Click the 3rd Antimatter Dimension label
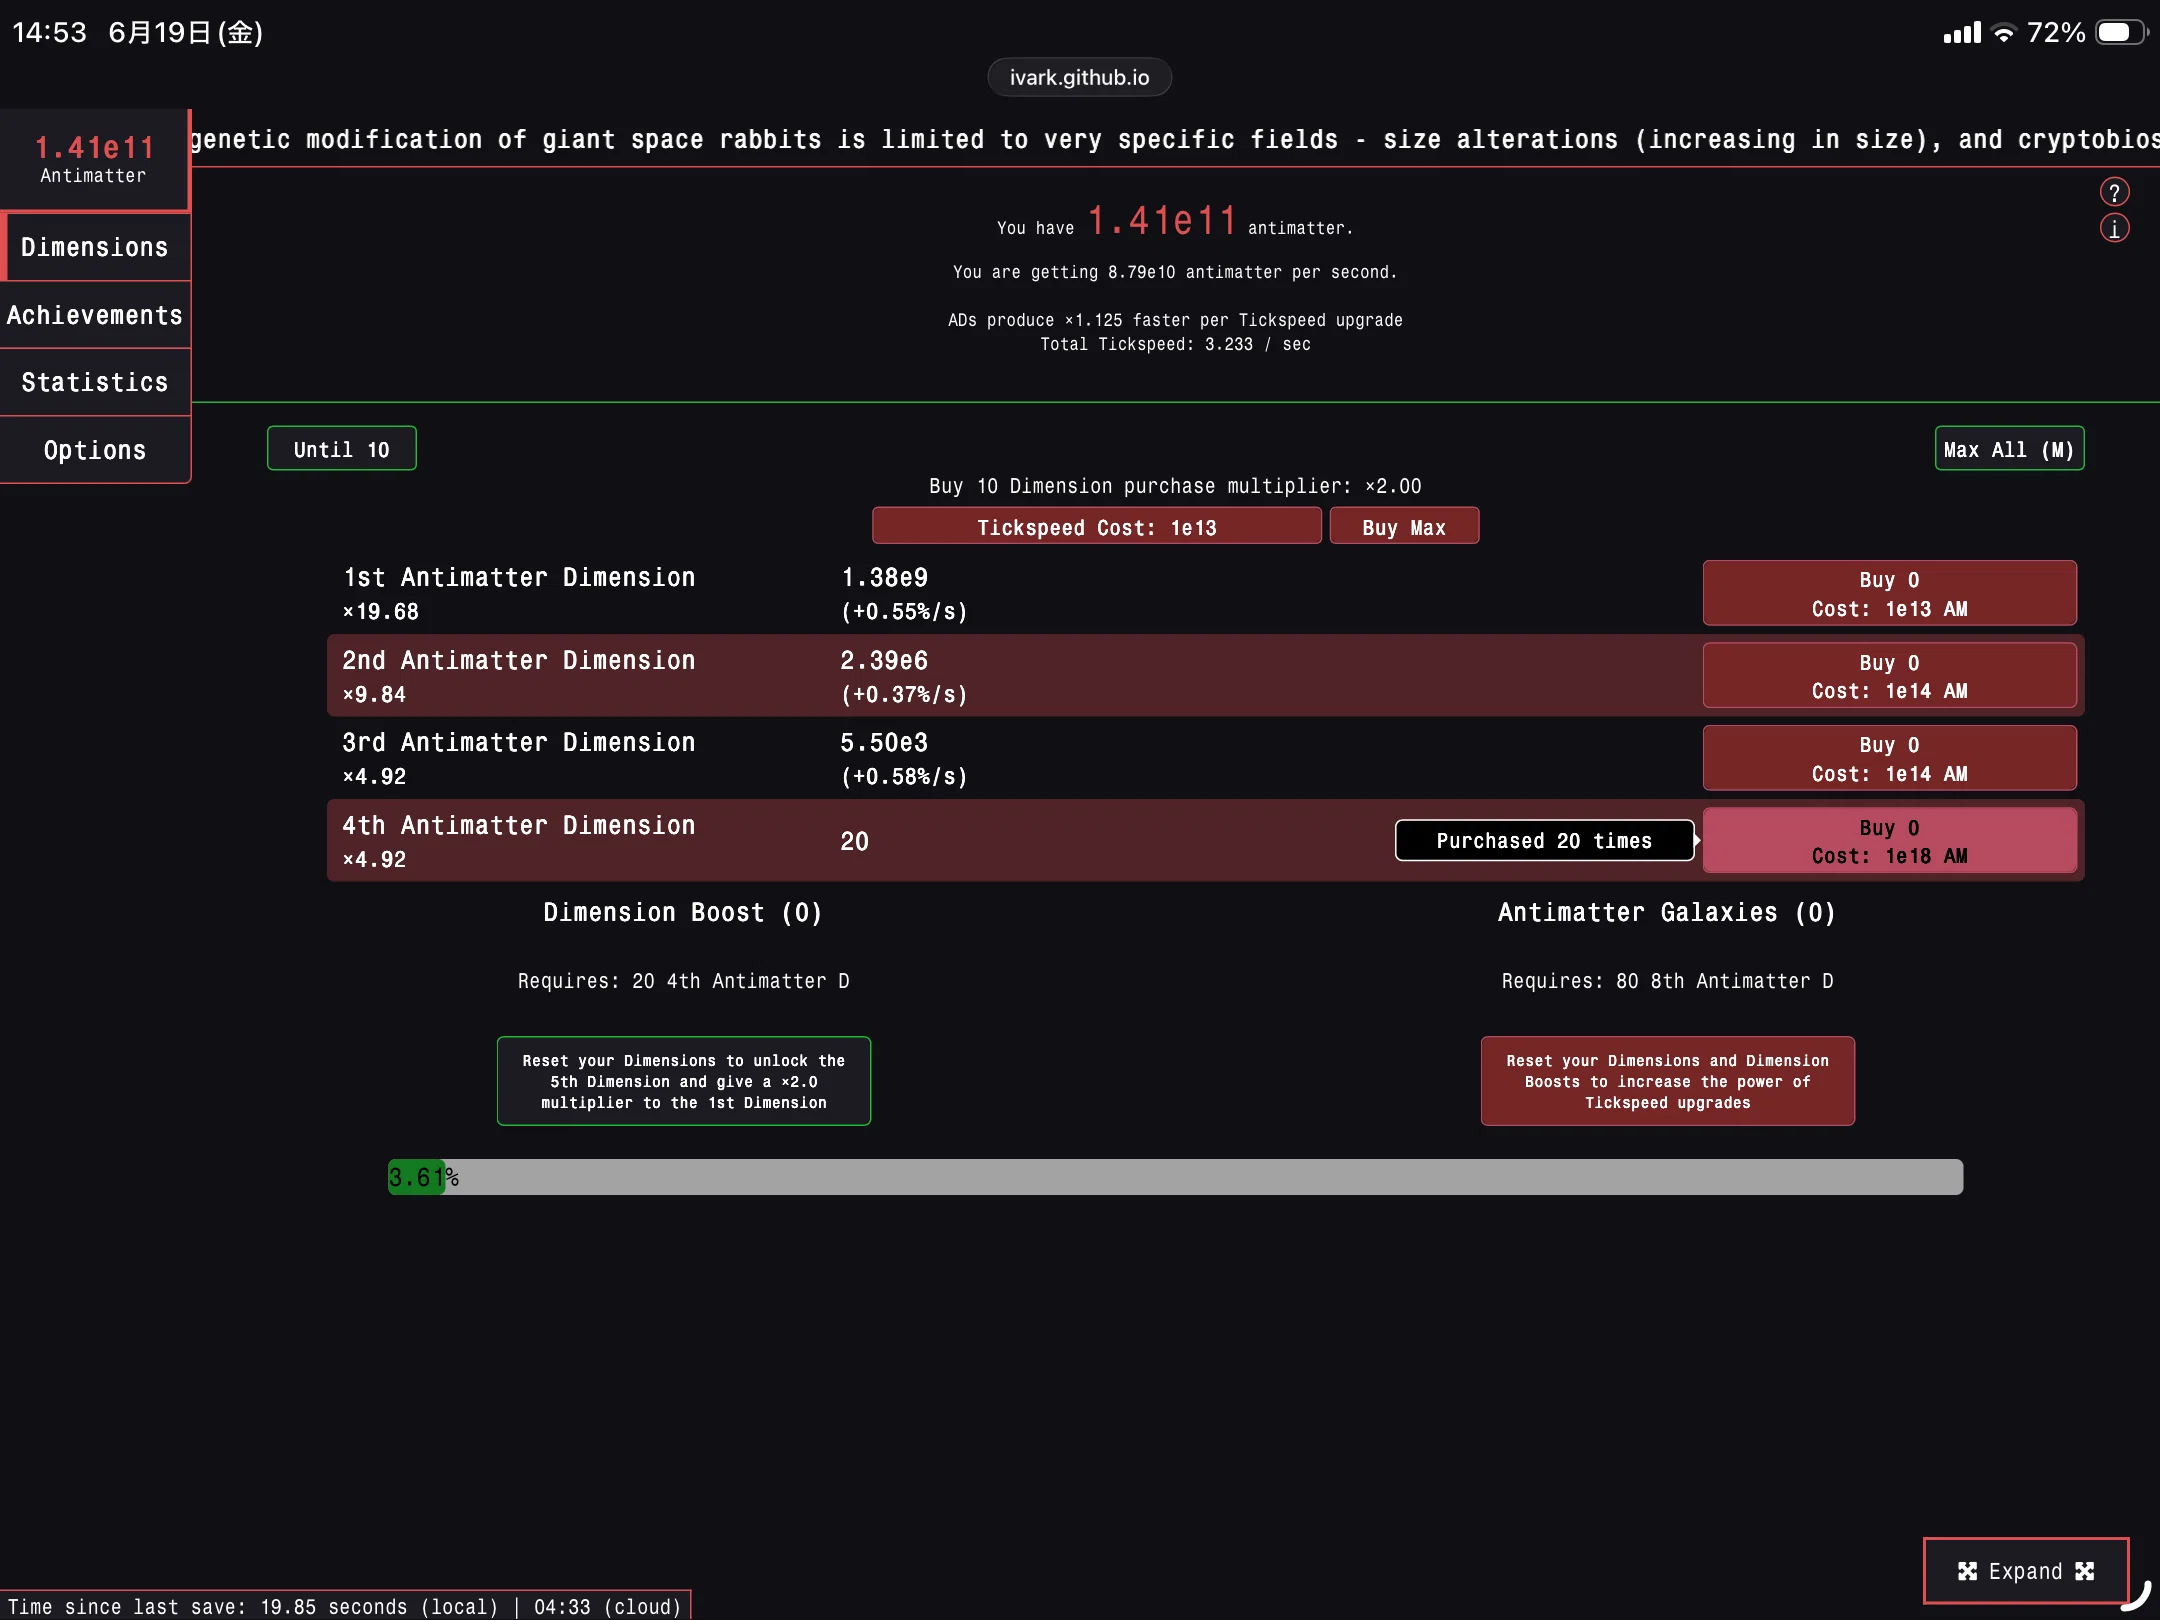This screenshot has width=2160, height=1620. coord(519,743)
